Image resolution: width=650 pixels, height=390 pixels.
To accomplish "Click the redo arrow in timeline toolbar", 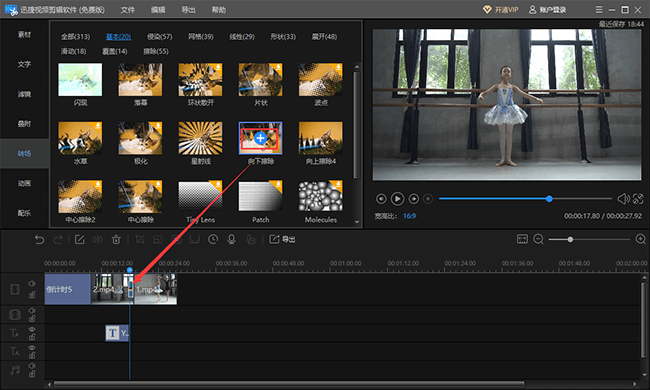I will [58, 240].
